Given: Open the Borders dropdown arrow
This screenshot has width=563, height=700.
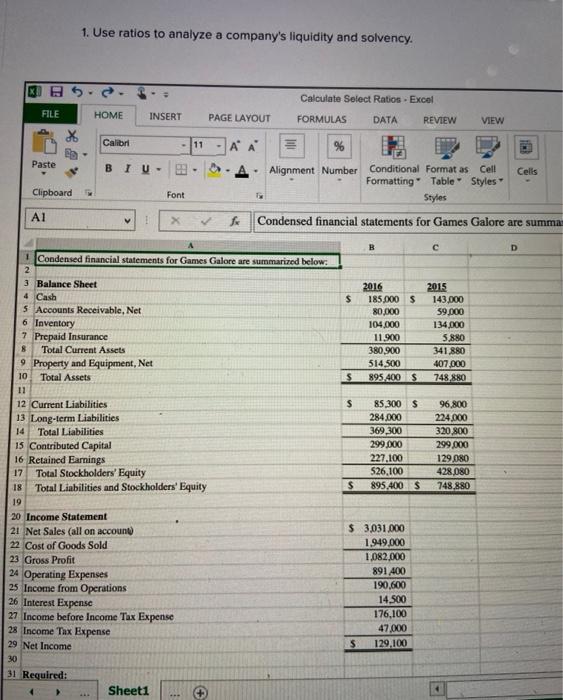Looking at the screenshot, I should [195, 170].
